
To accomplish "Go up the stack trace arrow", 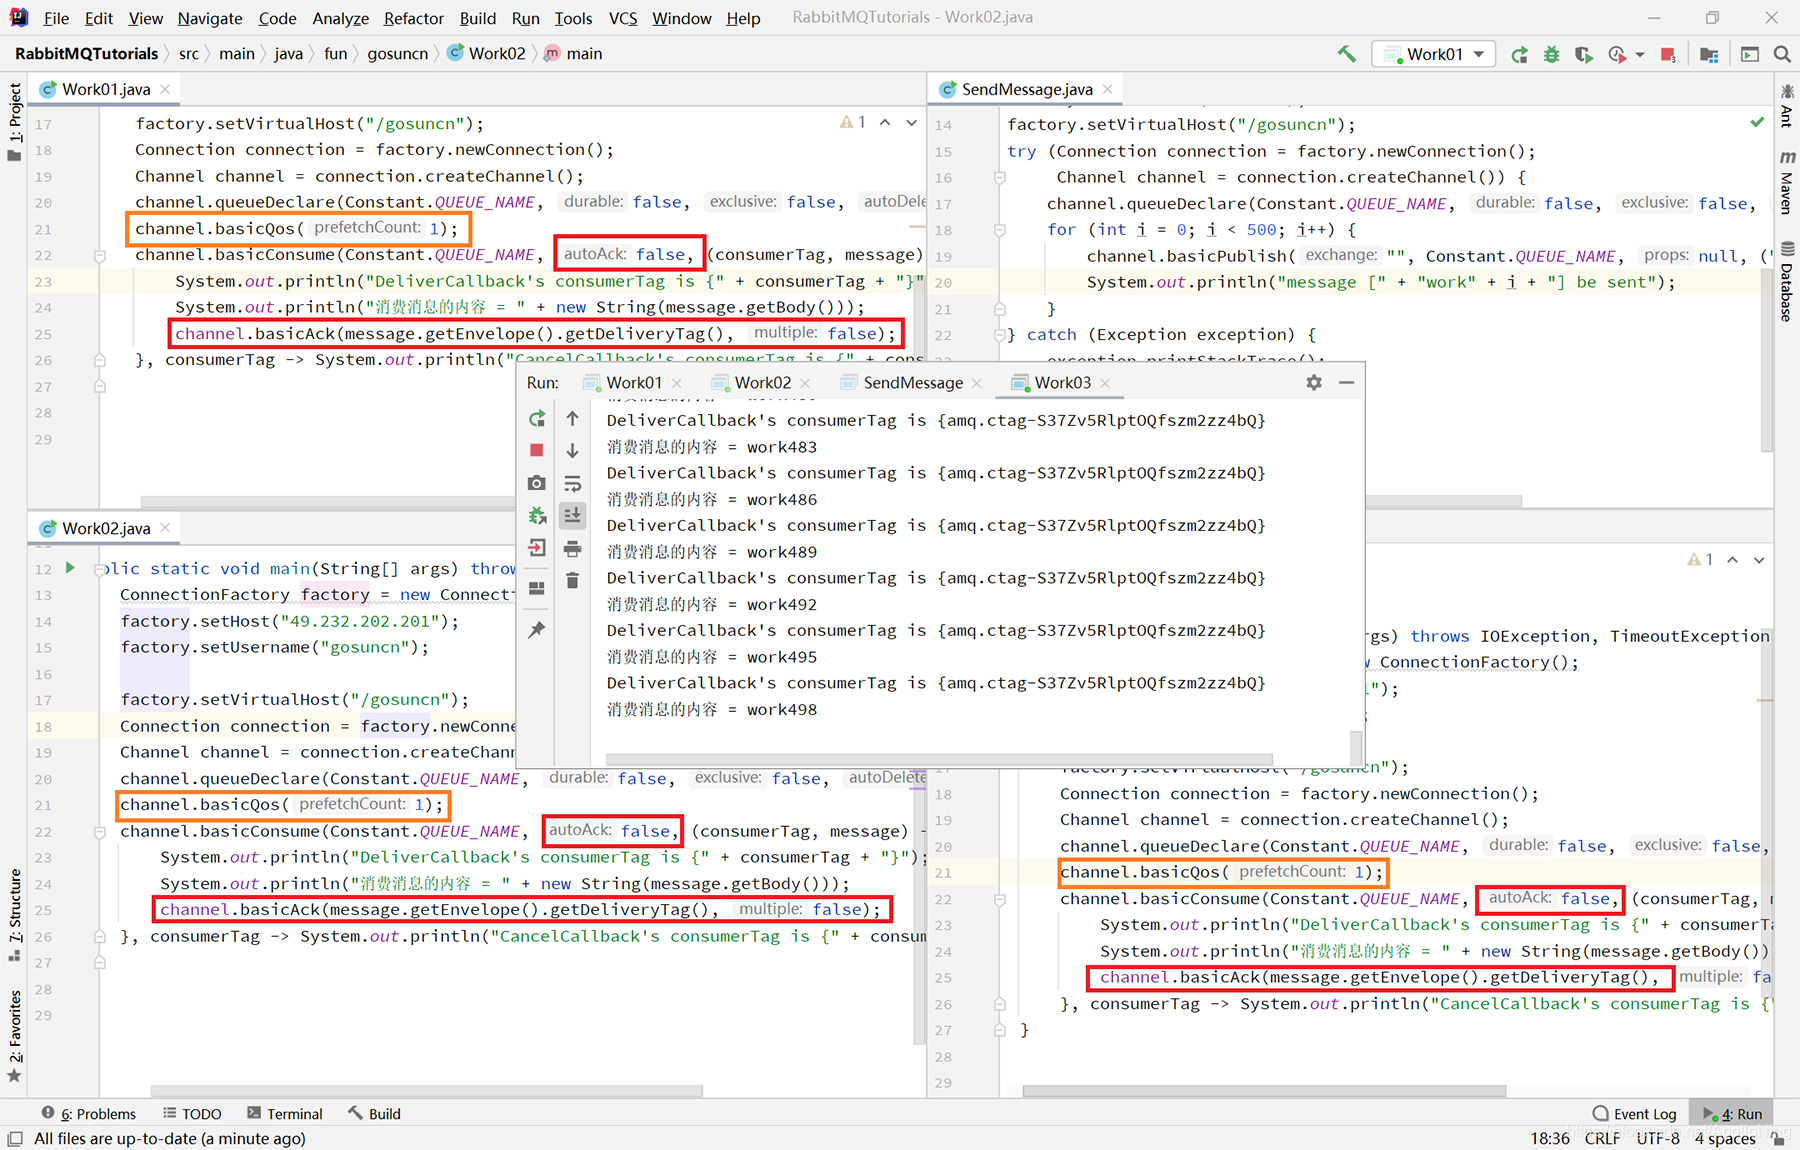I will click(x=572, y=419).
